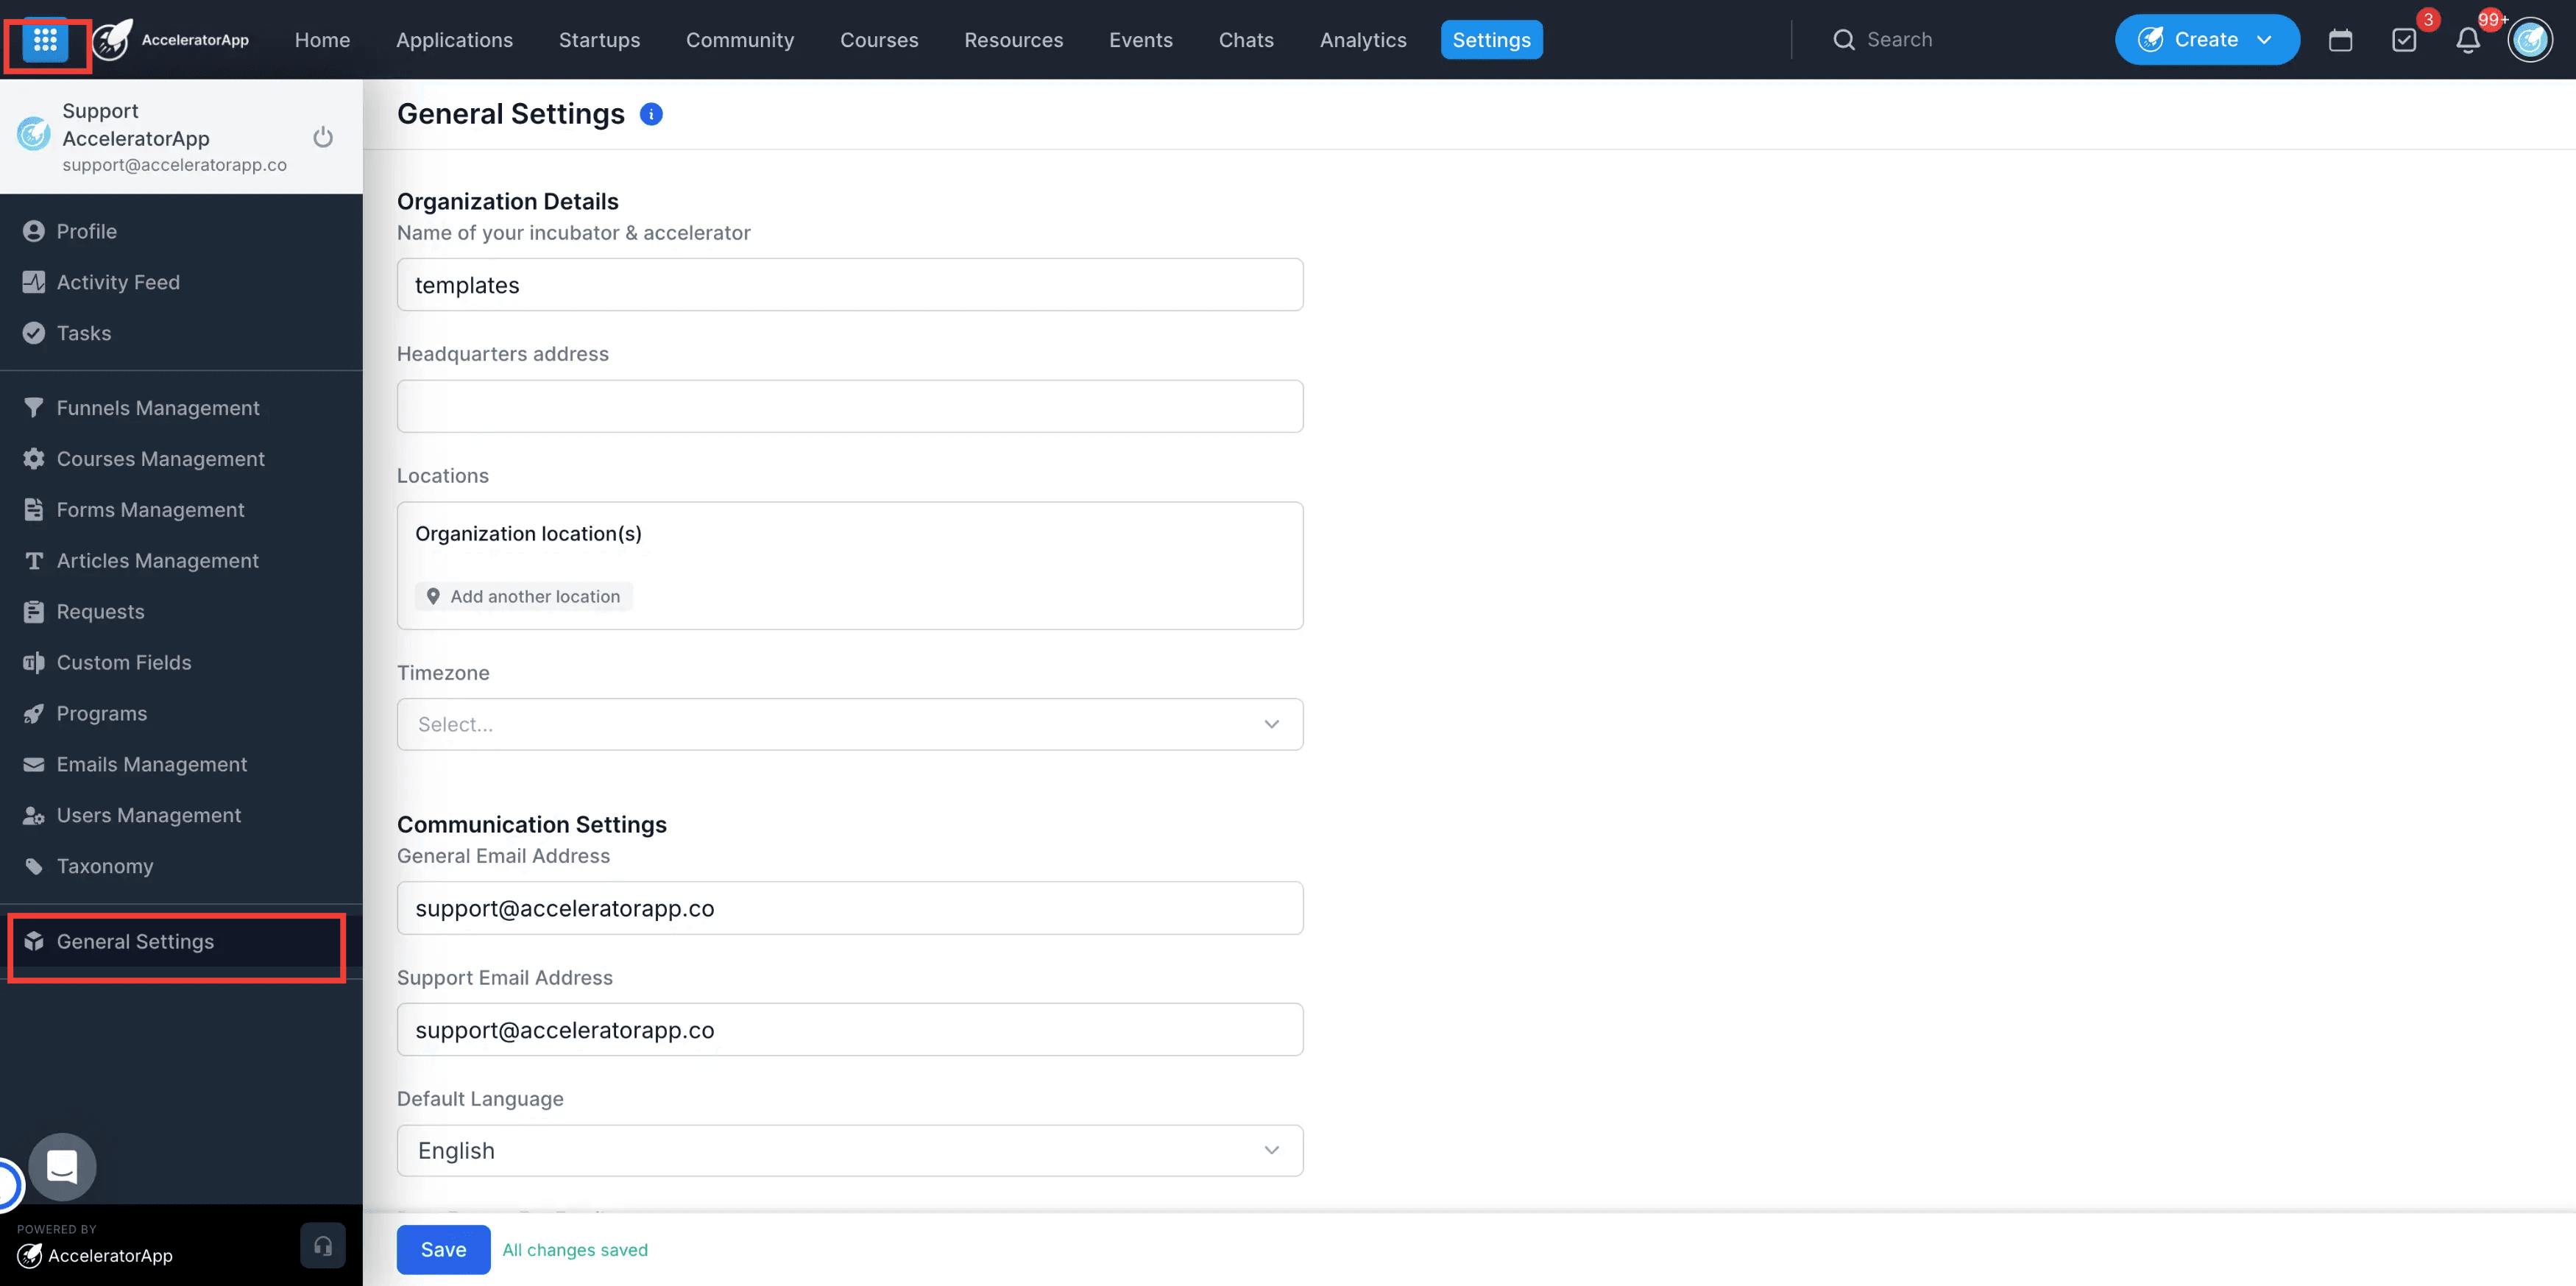Screen dimensions: 2576x1286
Task: Click the General Email Address field
Action: (850, 908)
